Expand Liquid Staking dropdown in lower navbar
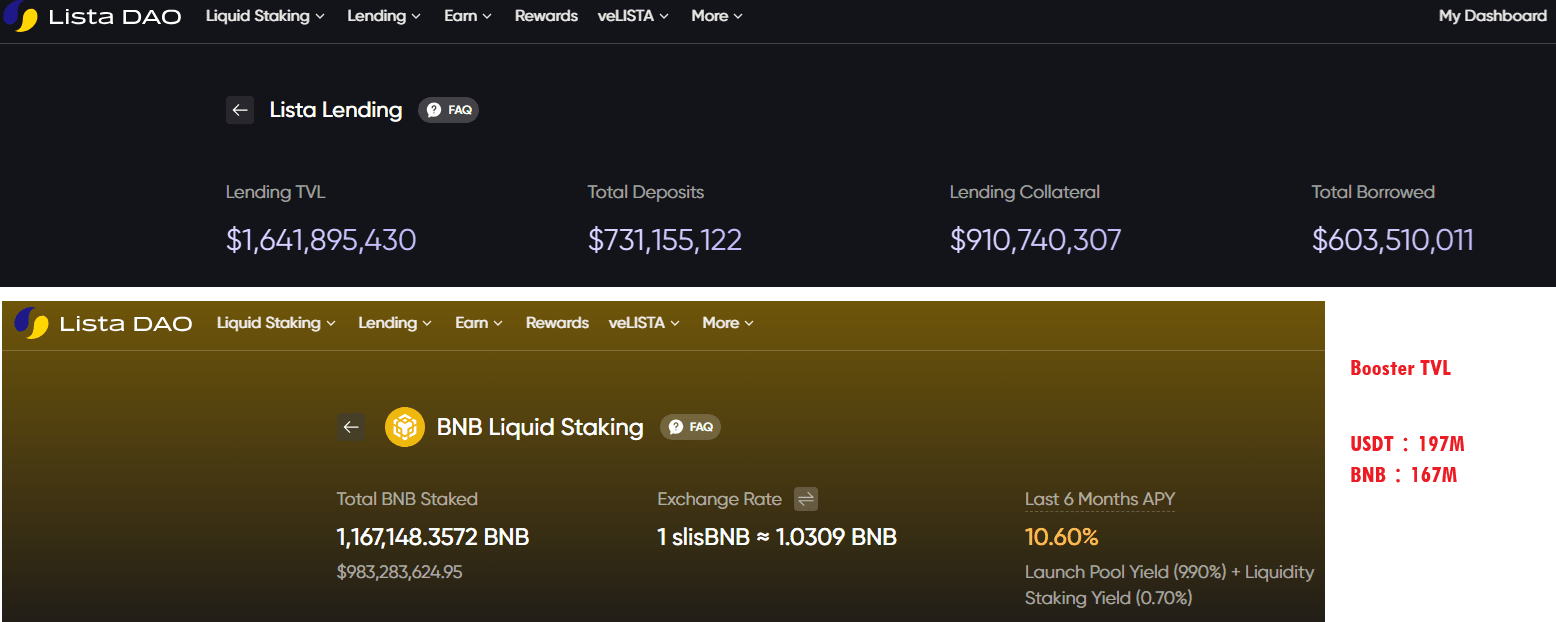Screen dimensions: 1556x622 (276, 323)
